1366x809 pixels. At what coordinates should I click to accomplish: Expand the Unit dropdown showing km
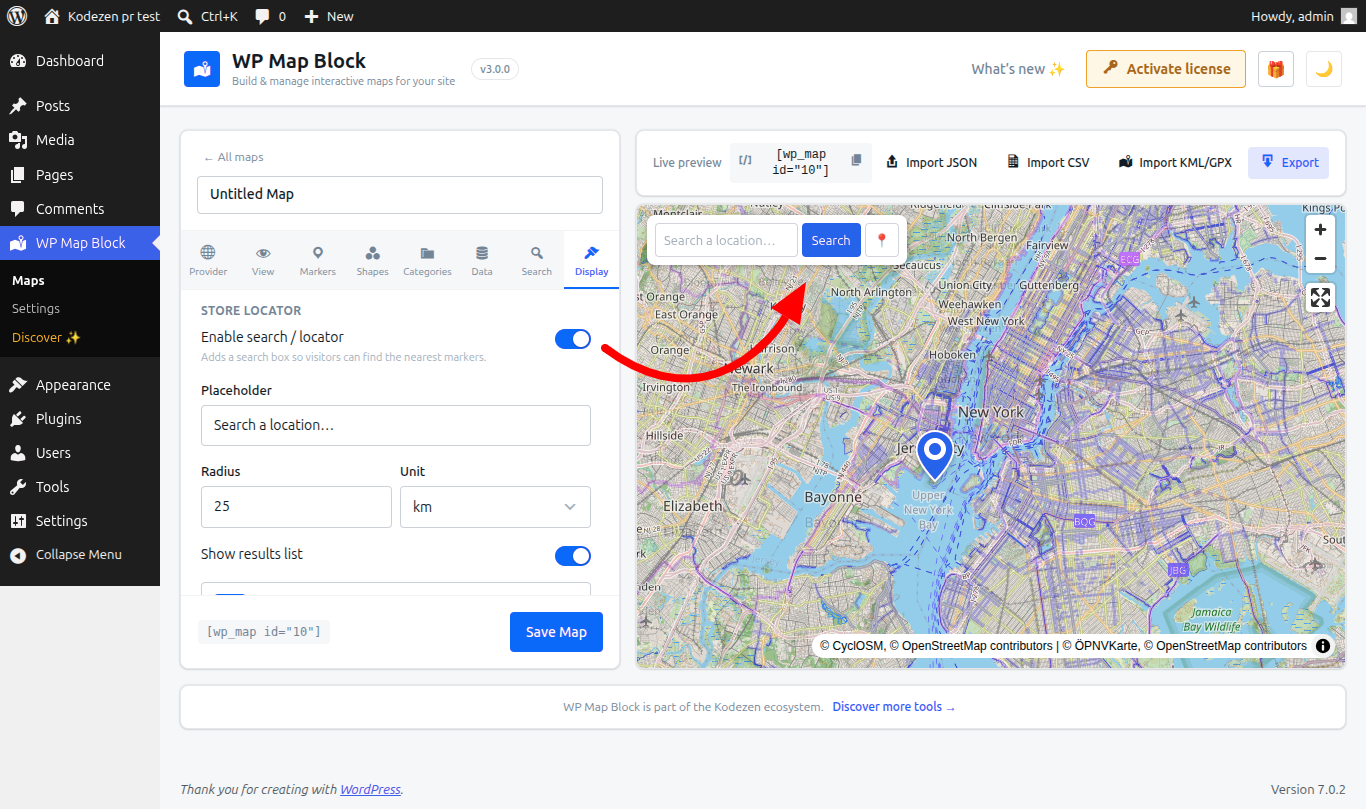495,507
